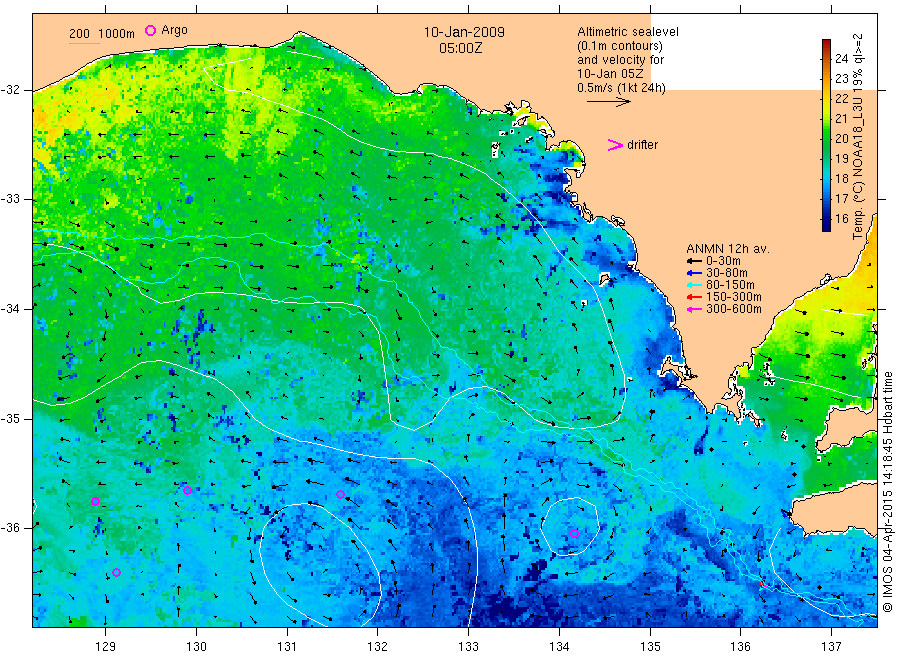Click the '0.5m/s (1kt 24h)' label

pos(621,88)
